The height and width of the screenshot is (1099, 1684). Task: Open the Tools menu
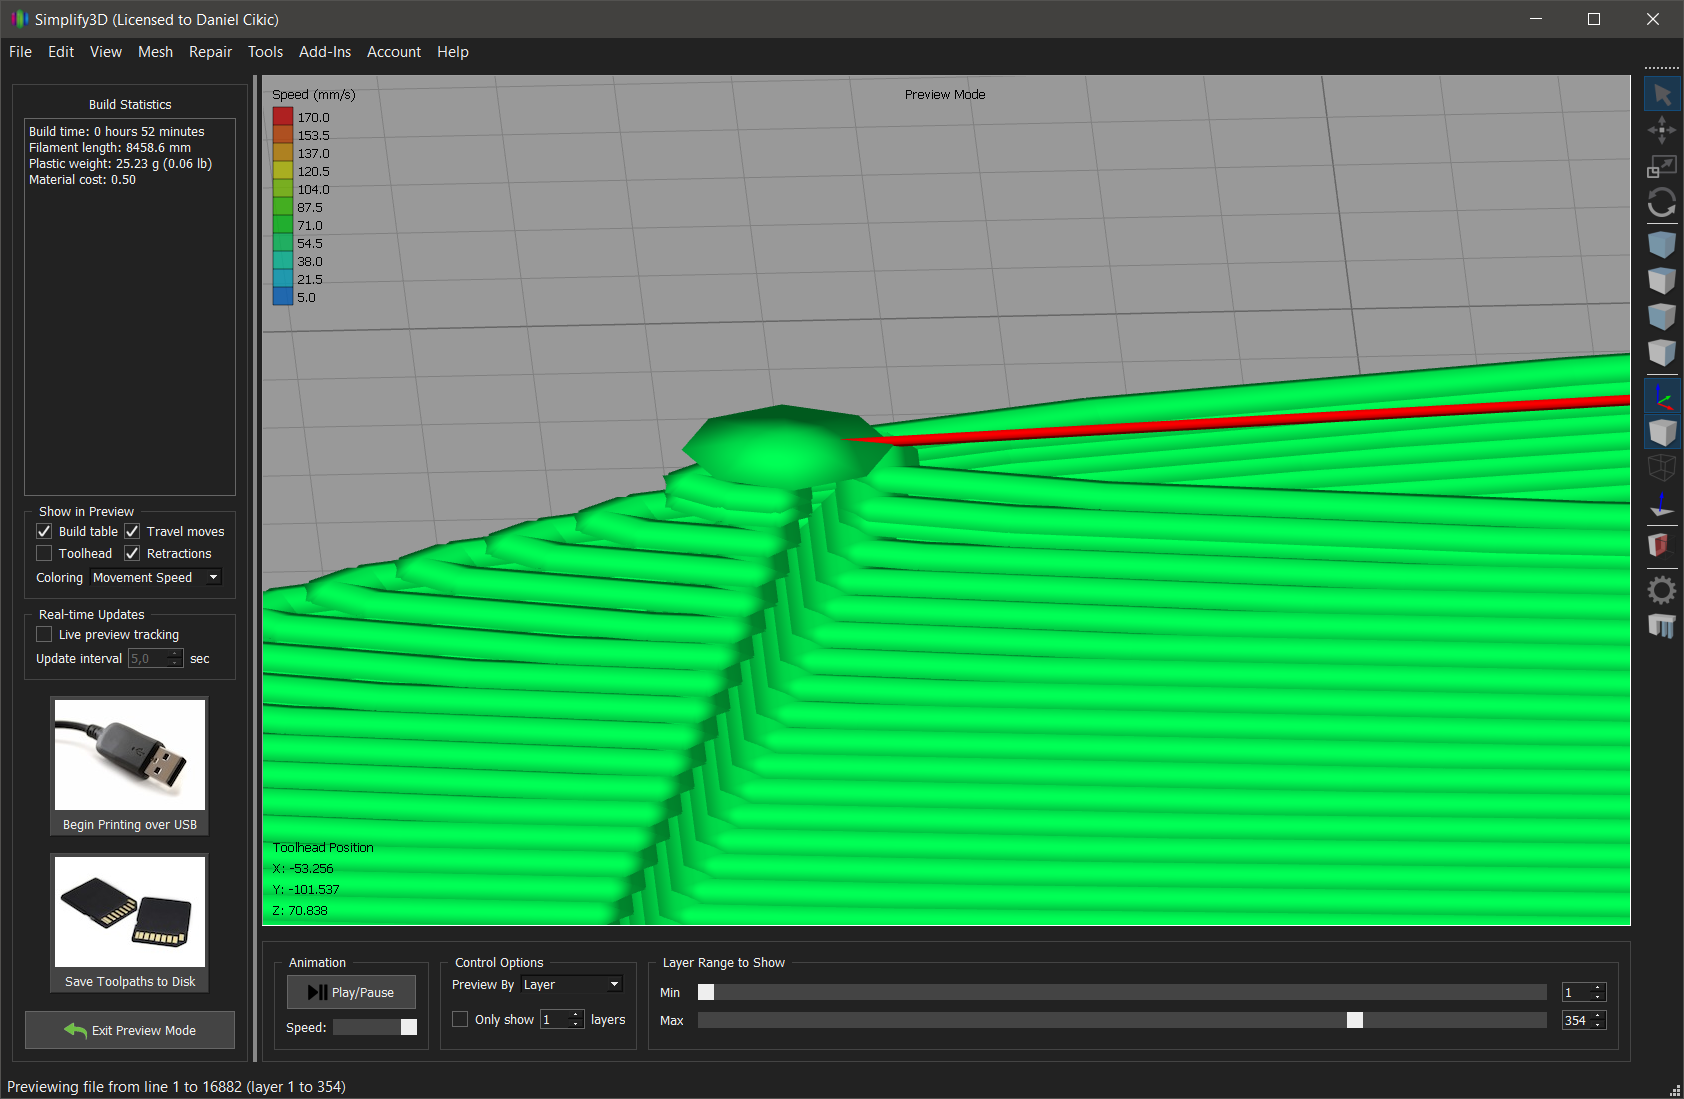click(265, 52)
